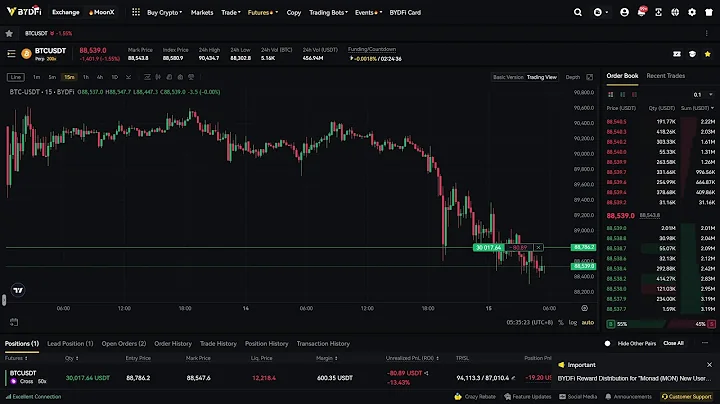Open the Copy trading menu item
Viewport: 720px width, 404px height.
(294, 12)
